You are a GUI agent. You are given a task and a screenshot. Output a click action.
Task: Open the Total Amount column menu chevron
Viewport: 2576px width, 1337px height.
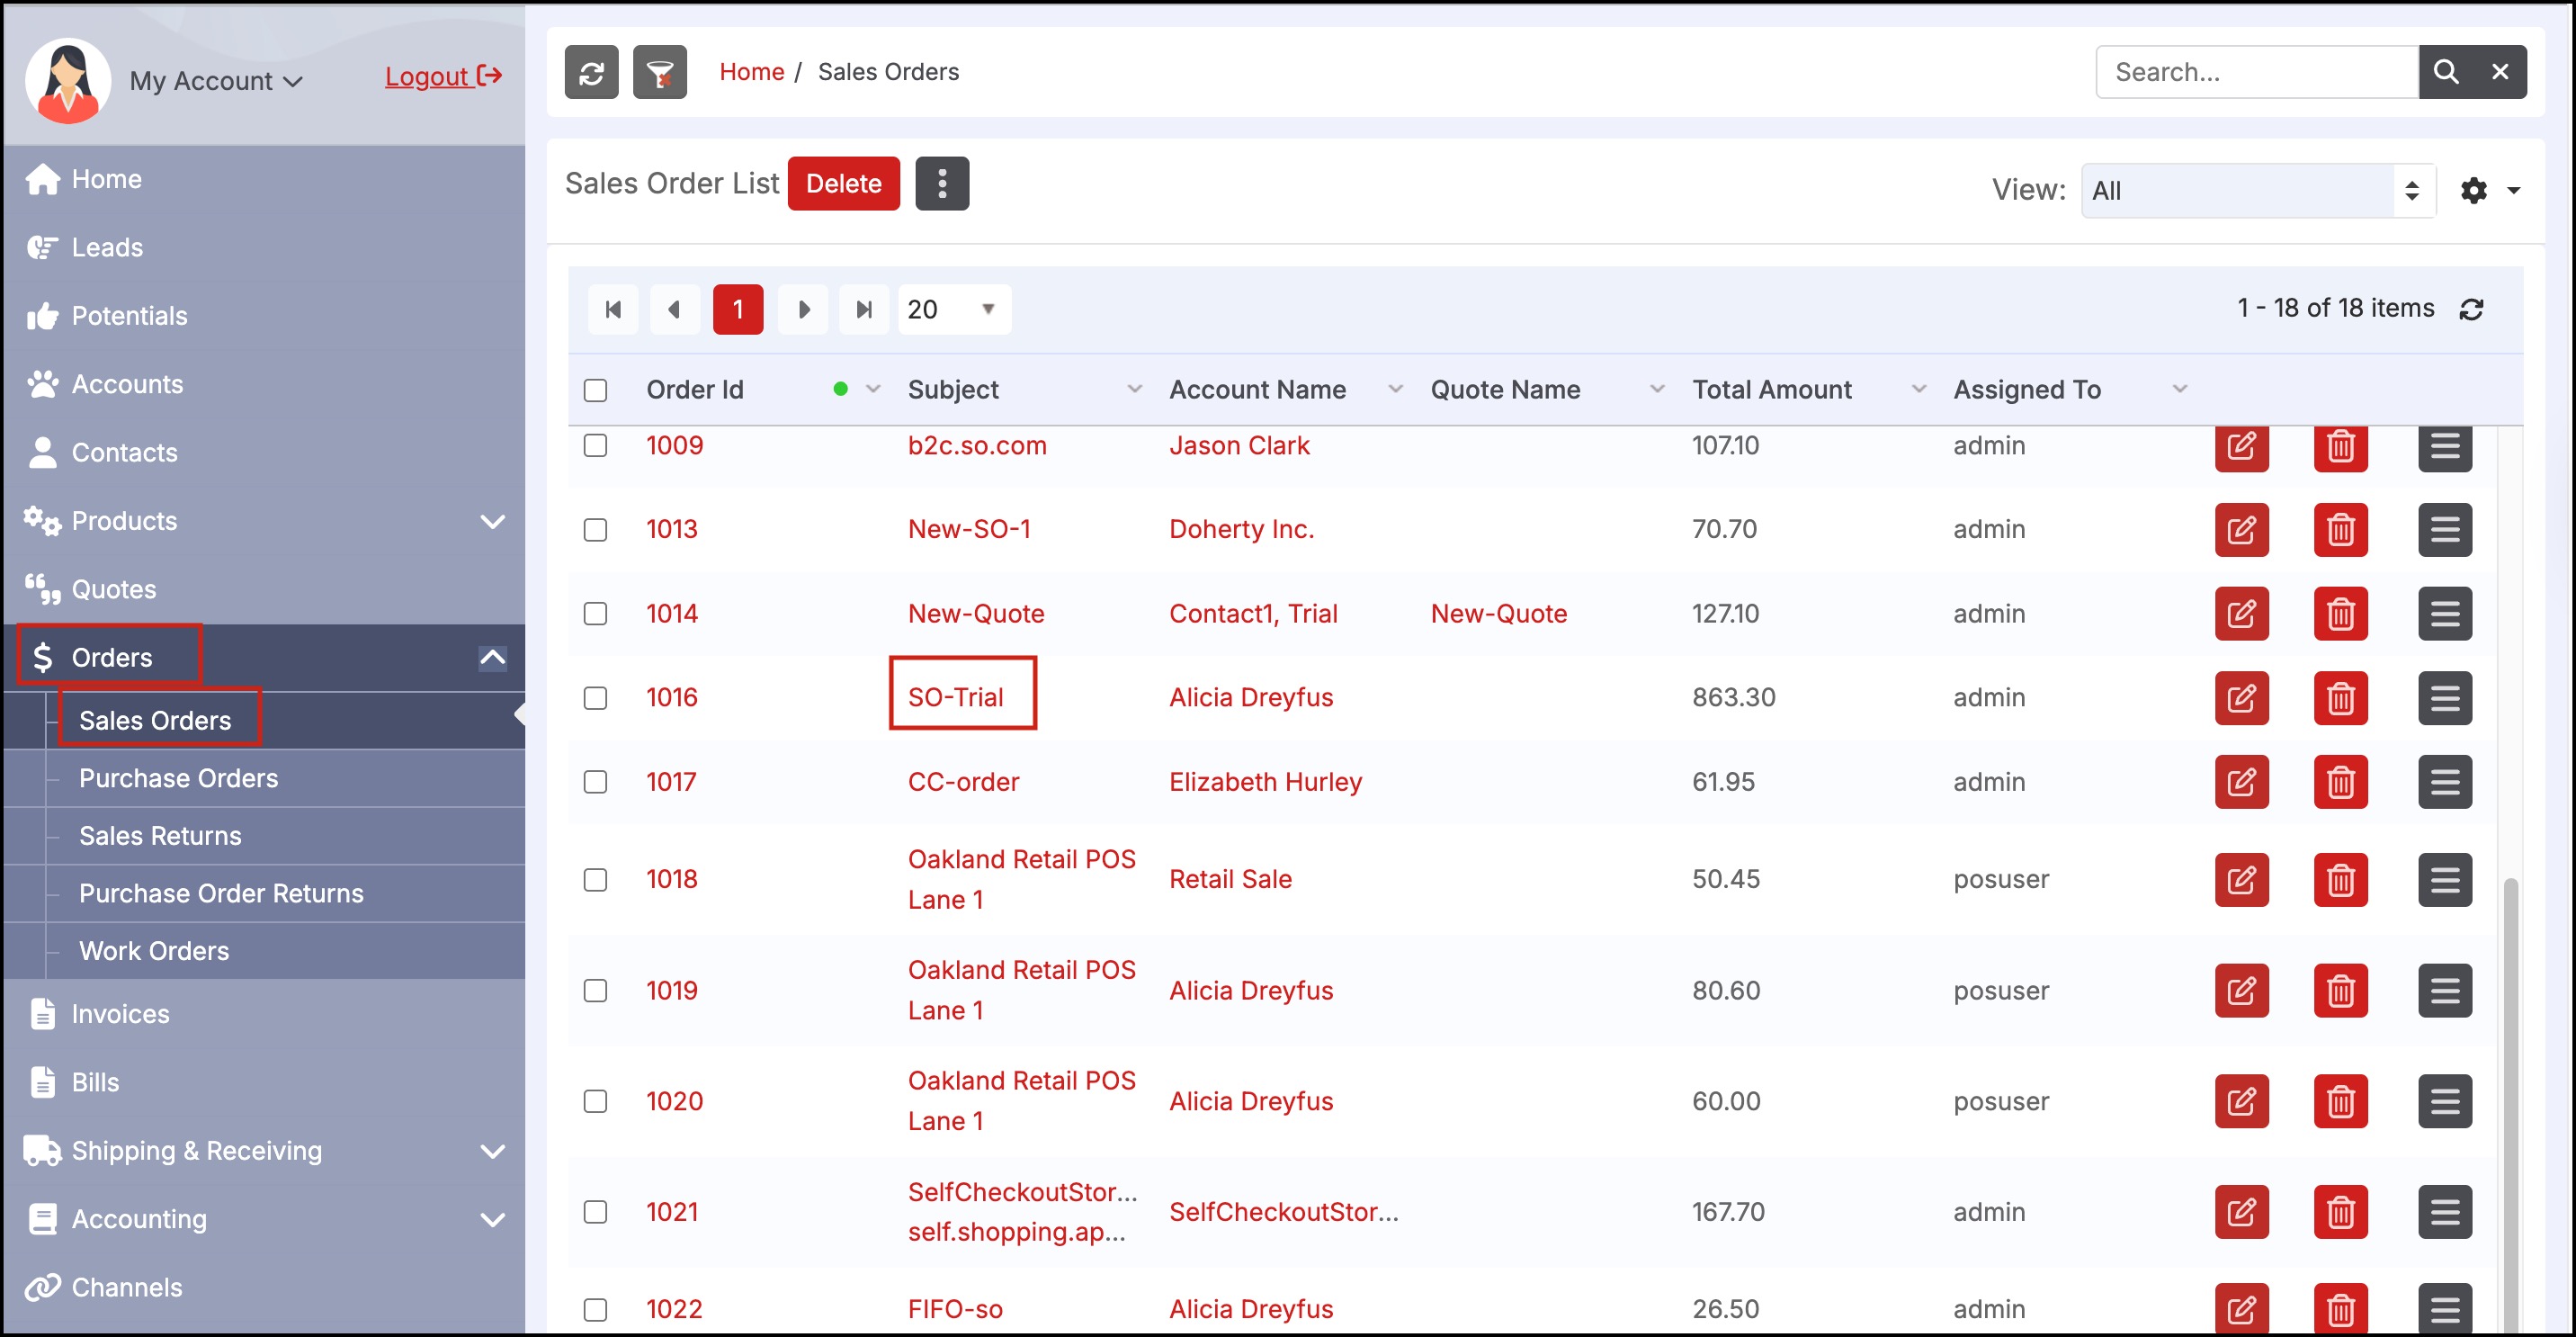(x=1919, y=389)
